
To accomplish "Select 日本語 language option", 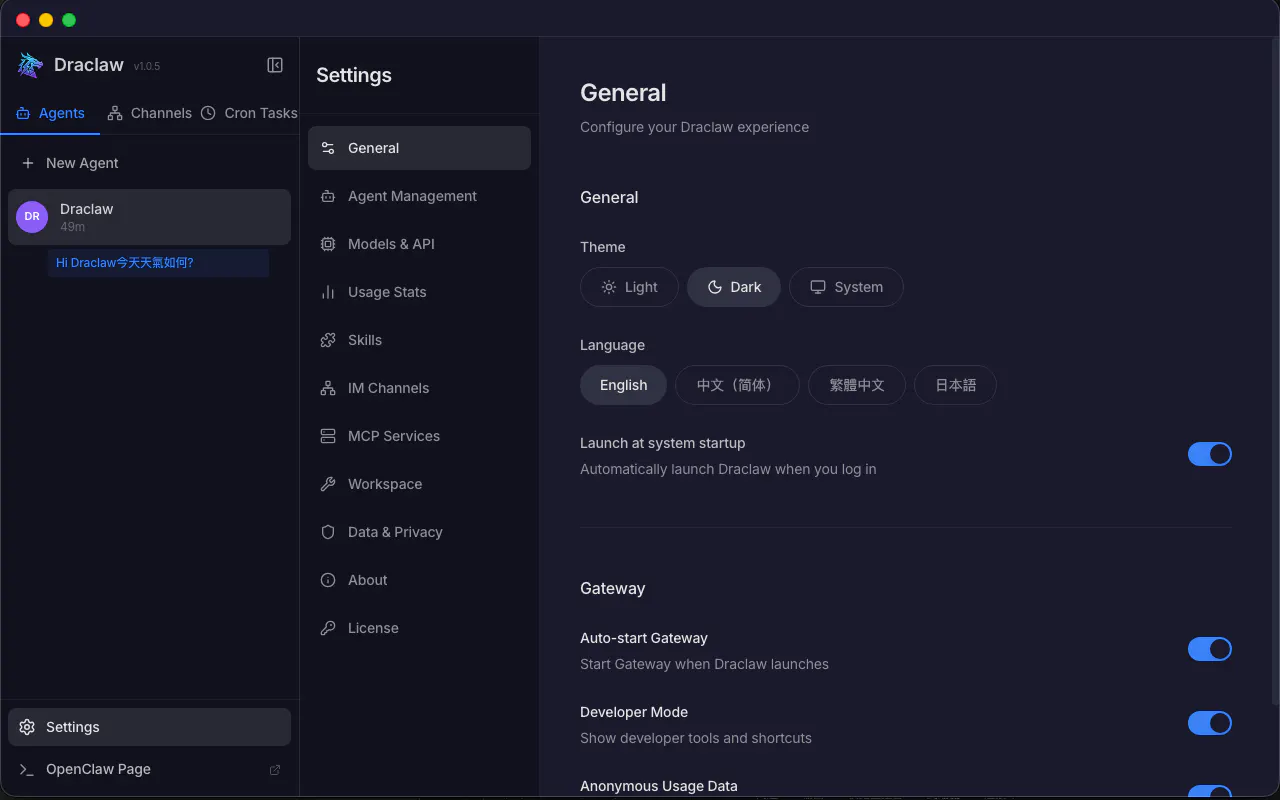I will point(955,385).
